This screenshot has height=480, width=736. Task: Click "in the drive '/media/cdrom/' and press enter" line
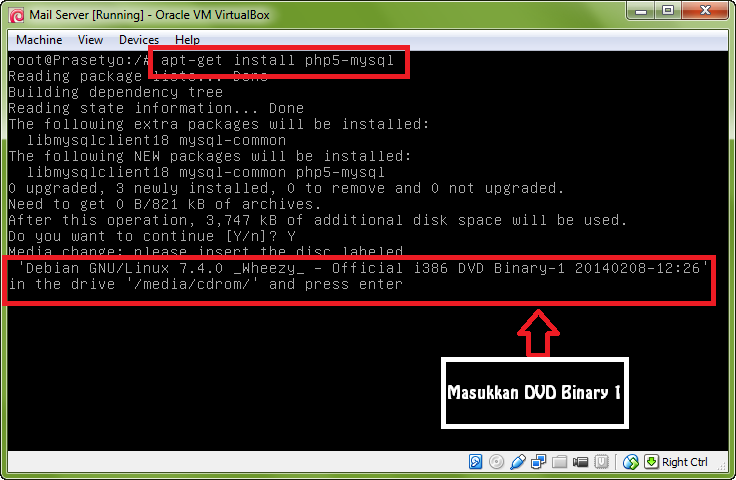[206, 284]
